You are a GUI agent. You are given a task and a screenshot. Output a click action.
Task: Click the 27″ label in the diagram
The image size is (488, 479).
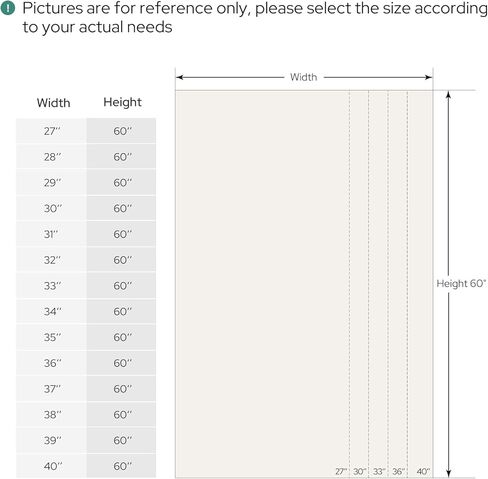[x=341, y=472]
